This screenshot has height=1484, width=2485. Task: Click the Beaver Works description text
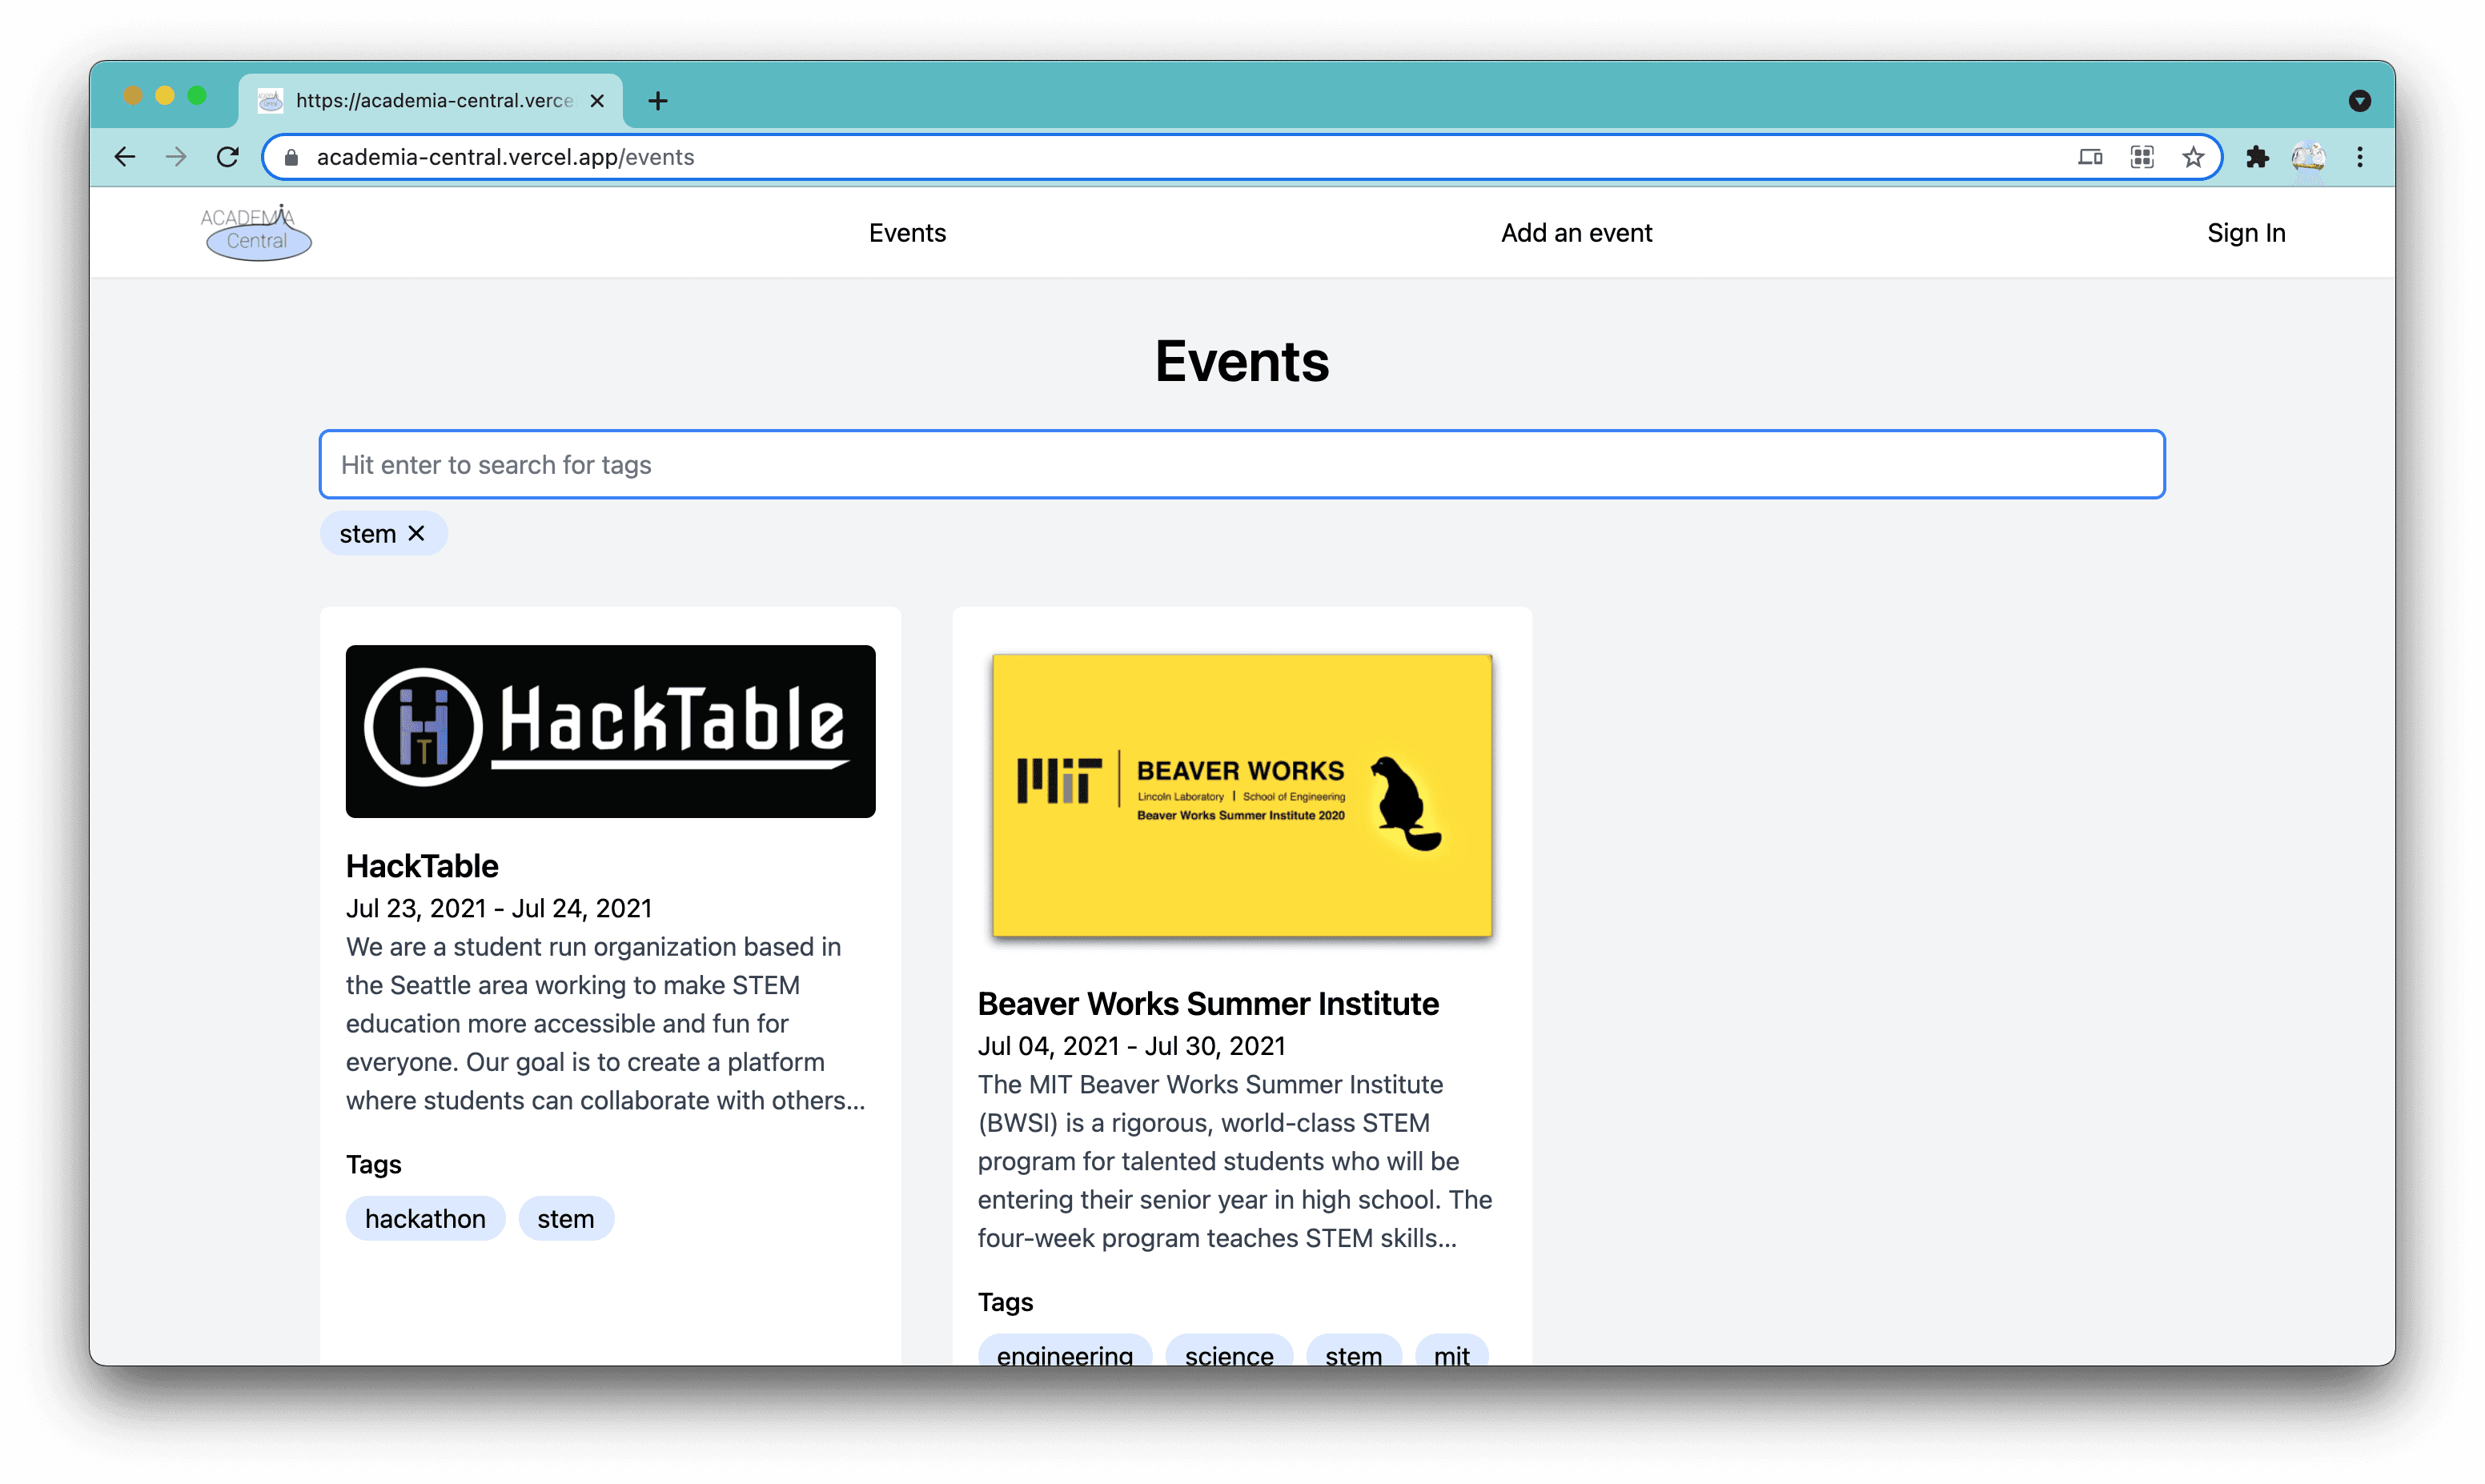pyautogui.click(x=1235, y=1161)
